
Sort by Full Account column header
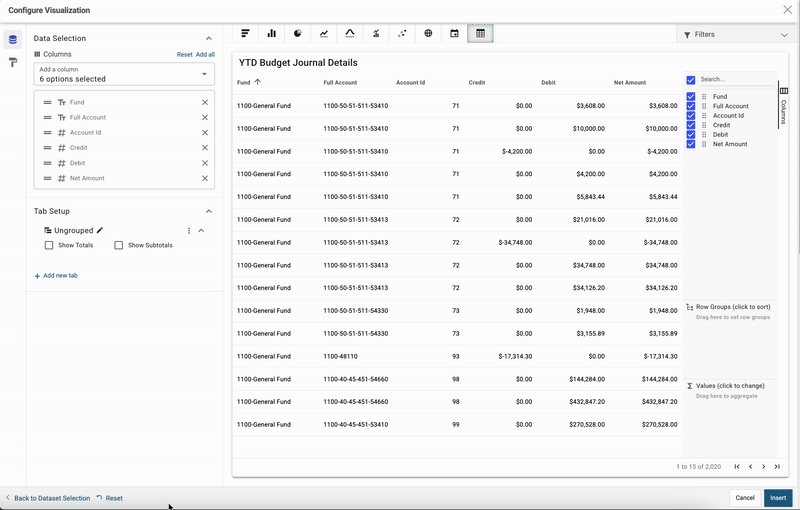(x=340, y=83)
